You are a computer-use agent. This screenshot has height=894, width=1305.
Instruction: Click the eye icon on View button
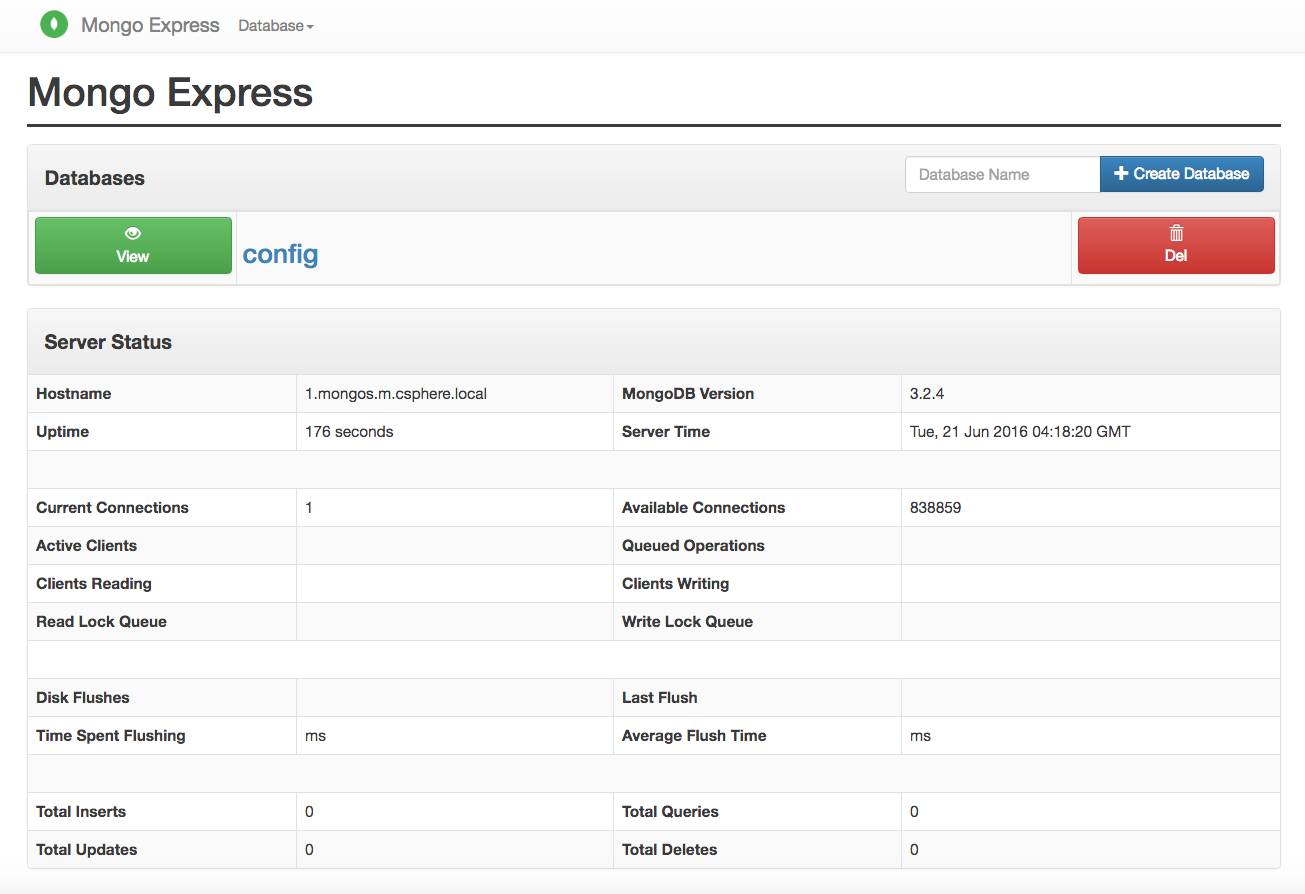[133, 233]
